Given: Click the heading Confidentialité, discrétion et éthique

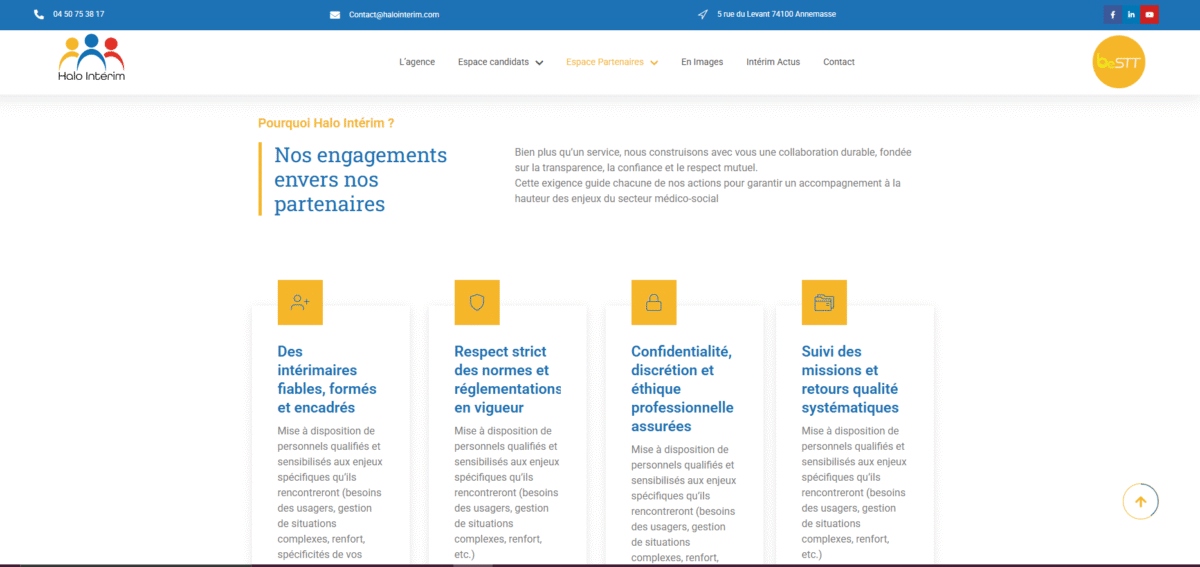Looking at the screenshot, I should pyautogui.click(x=682, y=389).
